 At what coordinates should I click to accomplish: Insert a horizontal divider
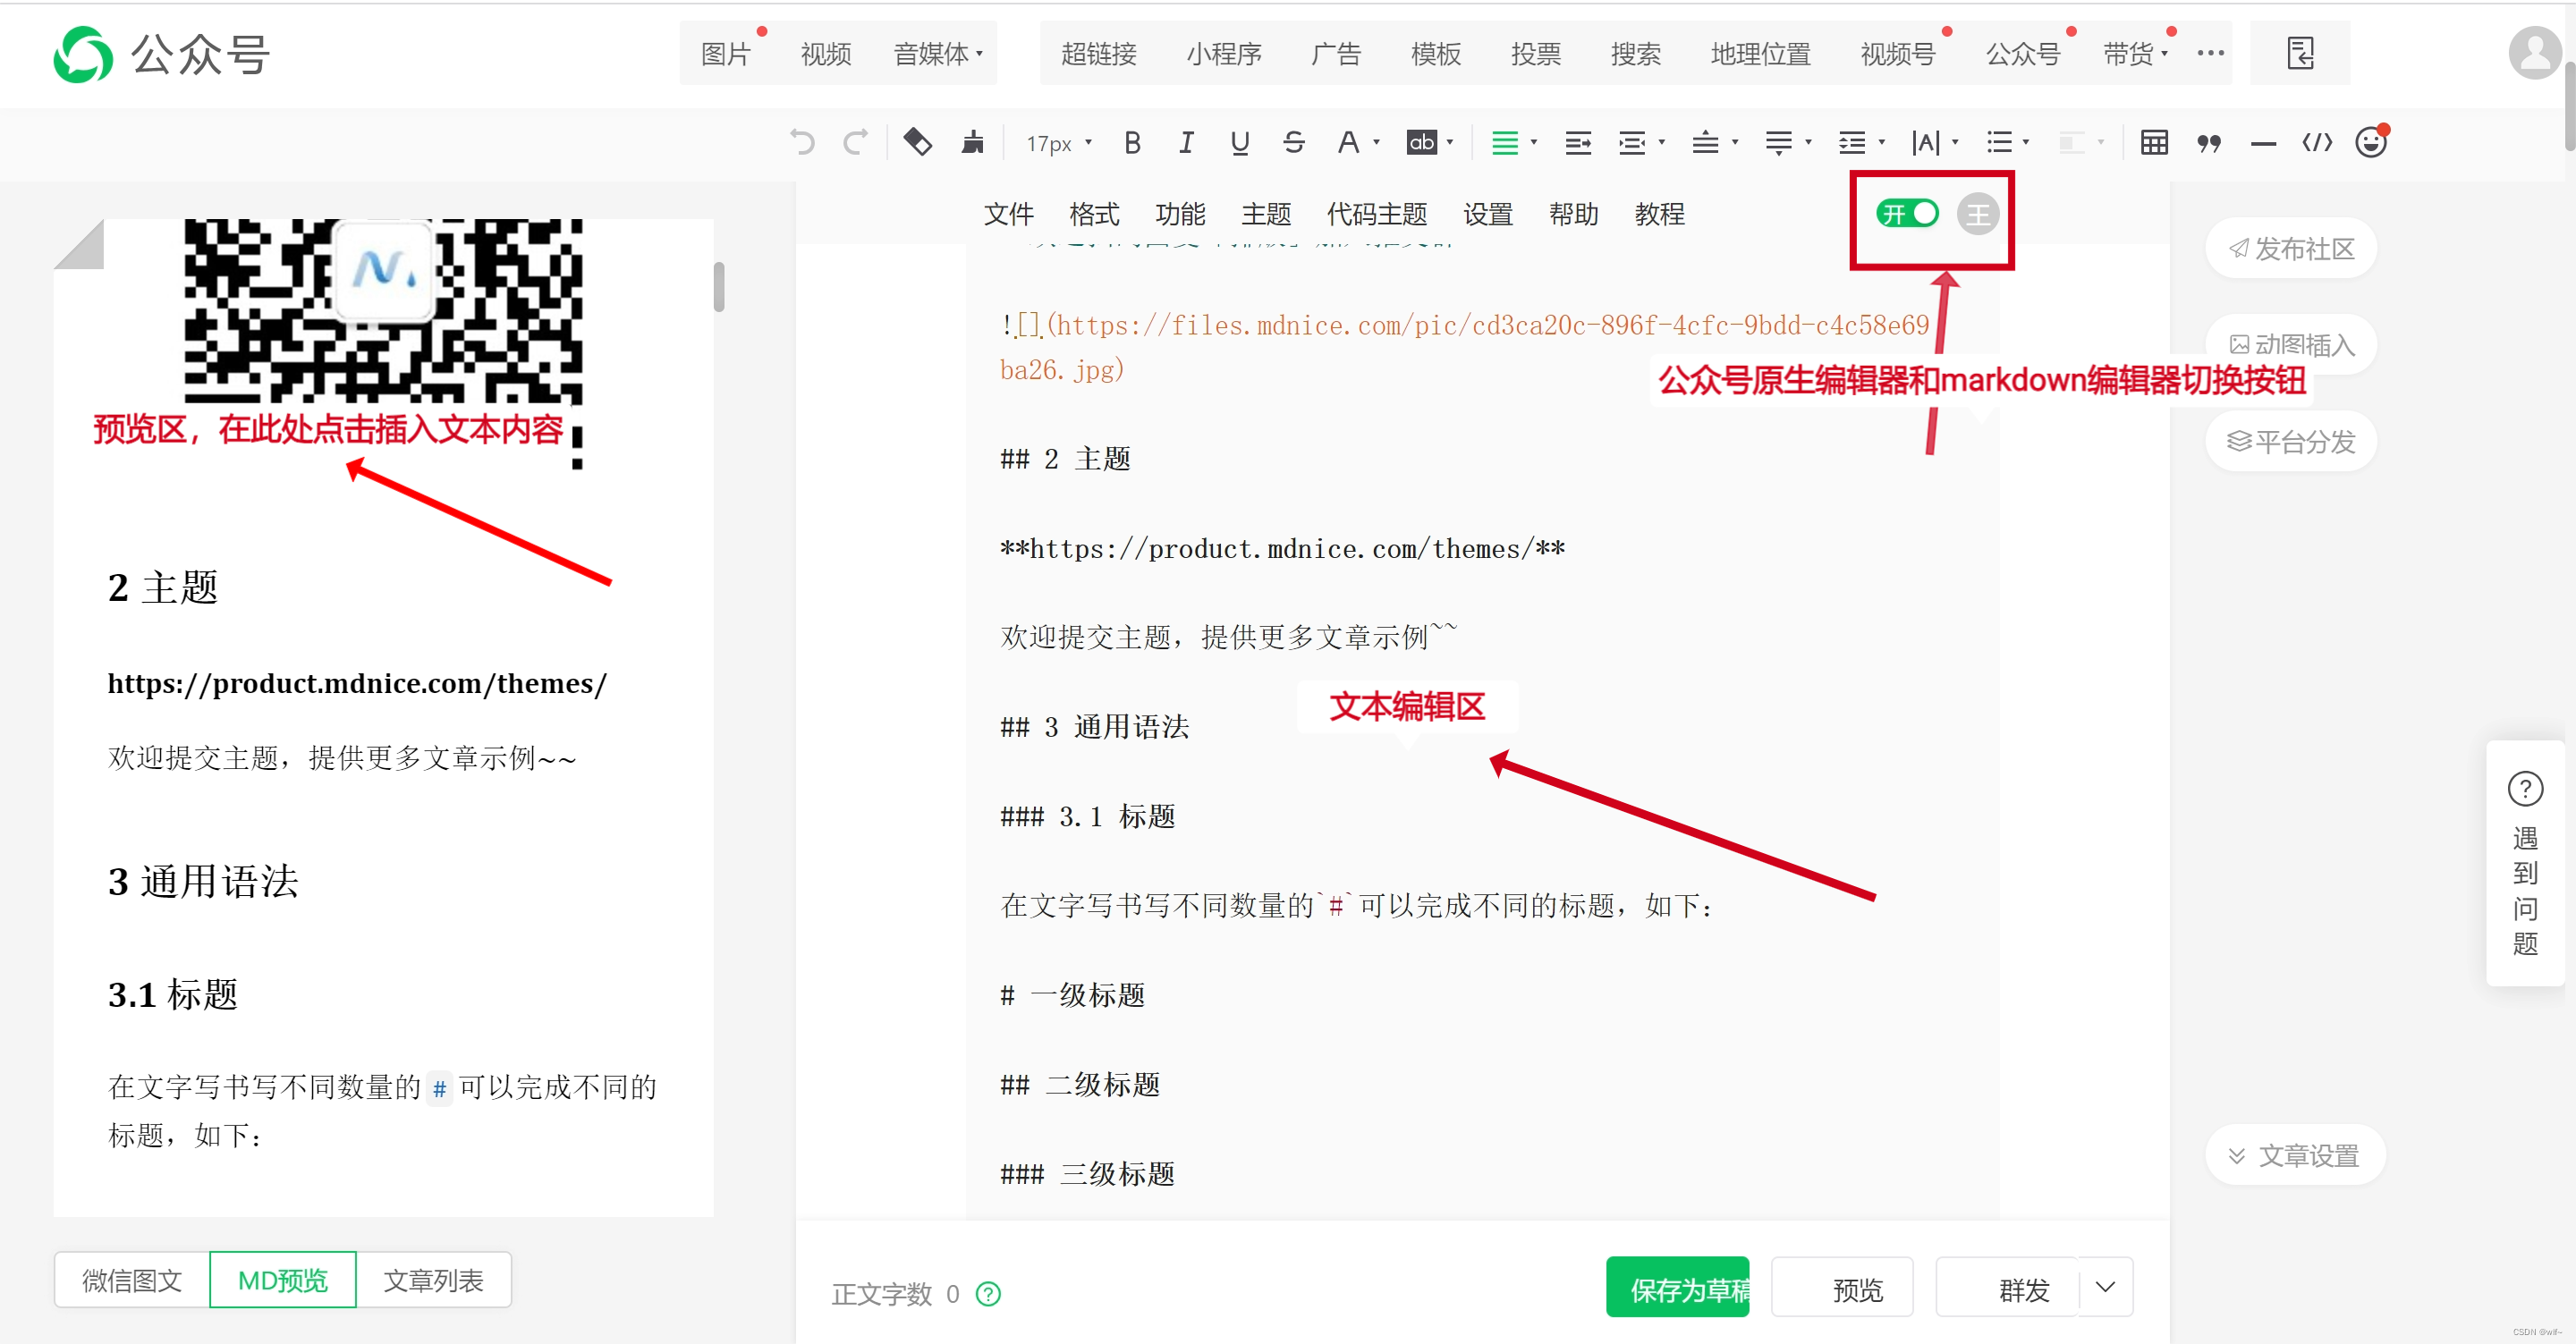click(x=2263, y=142)
